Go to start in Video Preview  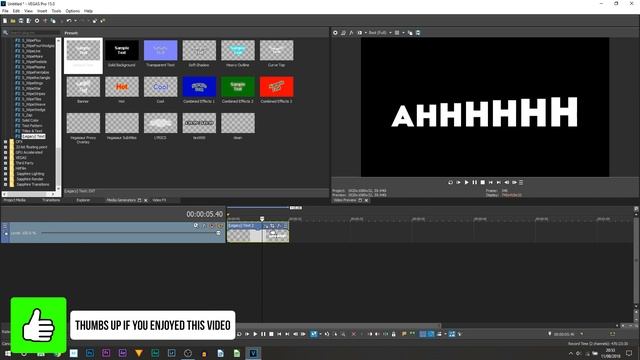pos(491,182)
